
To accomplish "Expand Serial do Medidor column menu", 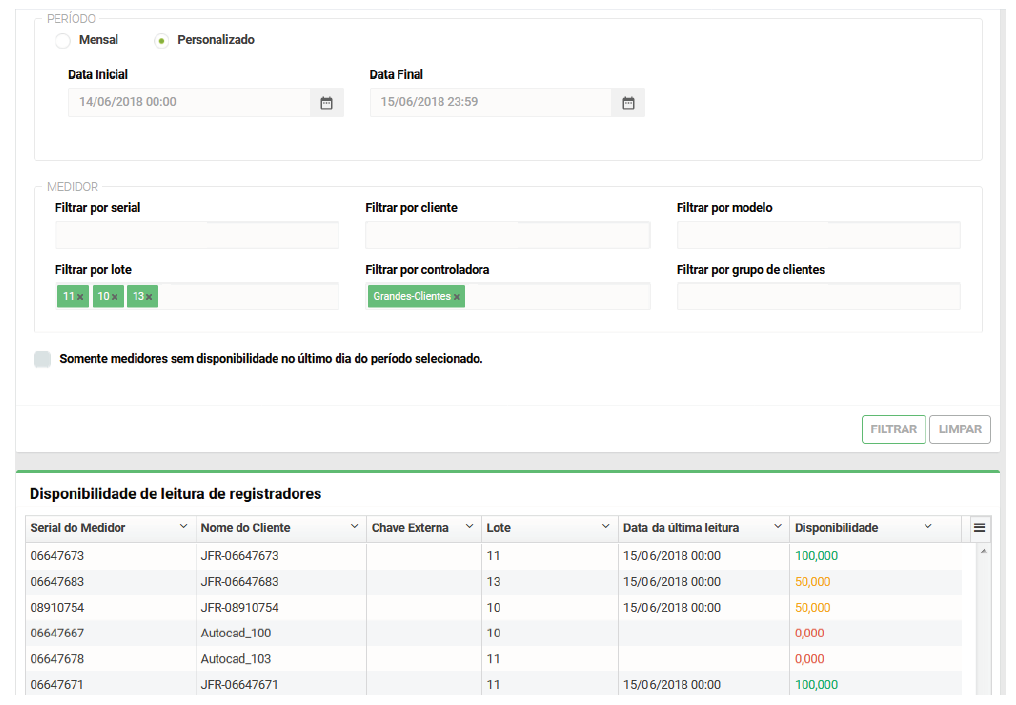I will click(183, 527).
